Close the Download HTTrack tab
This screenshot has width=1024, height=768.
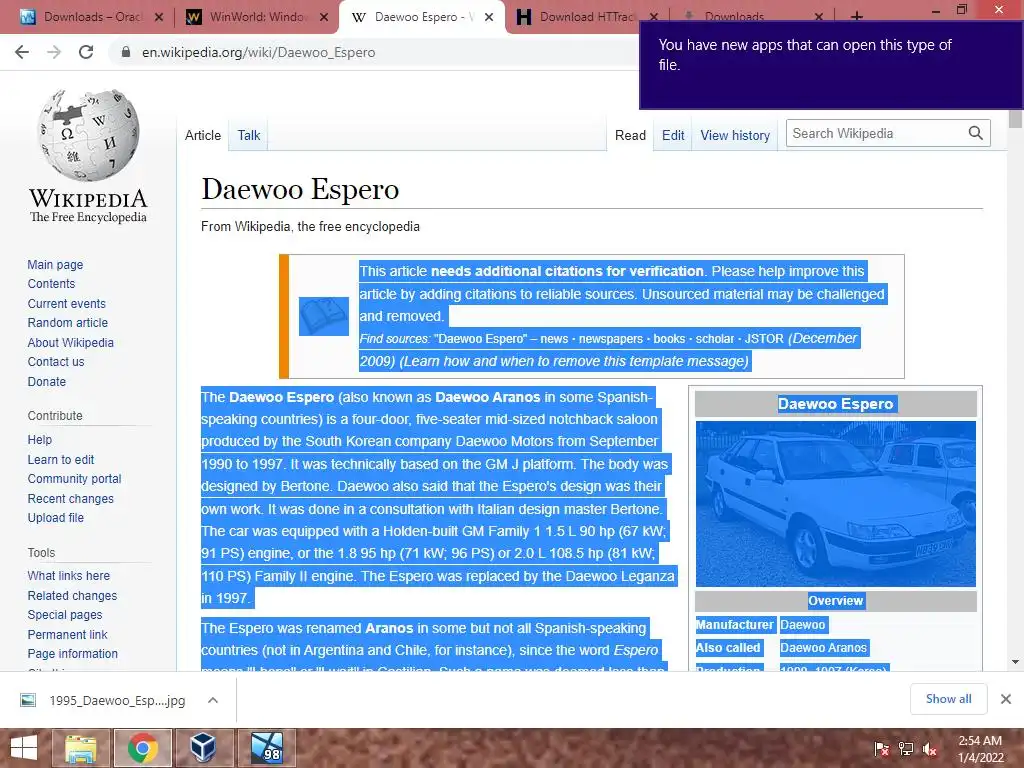tap(654, 17)
